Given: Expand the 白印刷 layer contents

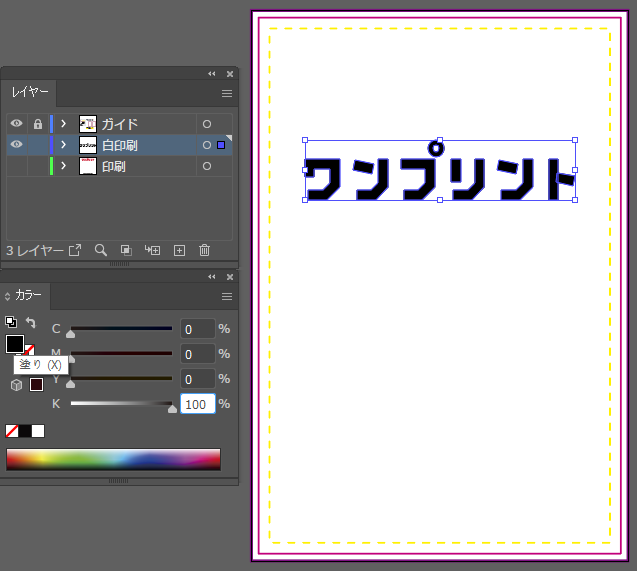Looking at the screenshot, I should point(63,145).
